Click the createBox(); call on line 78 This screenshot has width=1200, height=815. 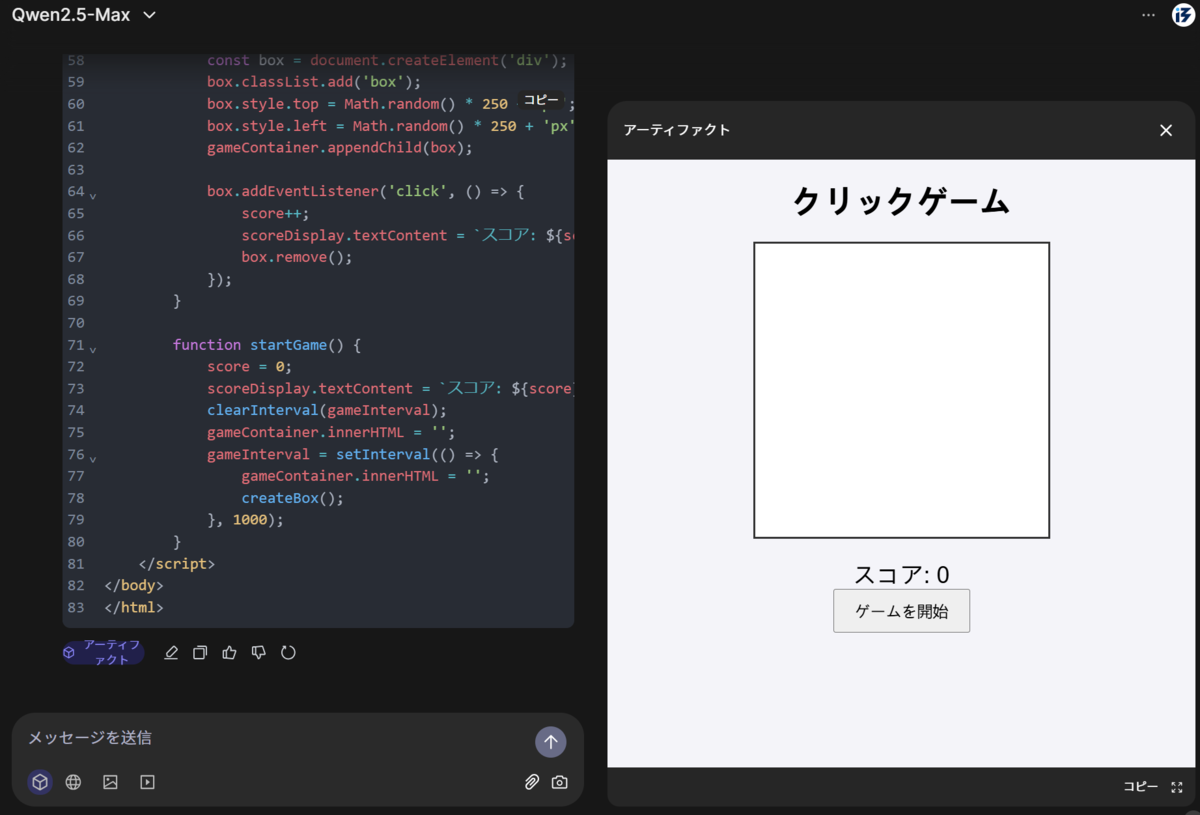[x=292, y=498]
